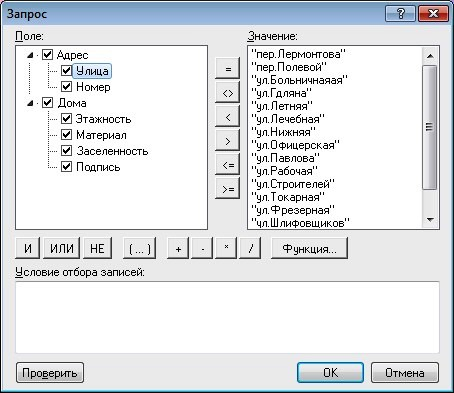The height and width of the screenshot is (393, 454).
Task: Click the record selection condition text area
Action: coord(227,317)
